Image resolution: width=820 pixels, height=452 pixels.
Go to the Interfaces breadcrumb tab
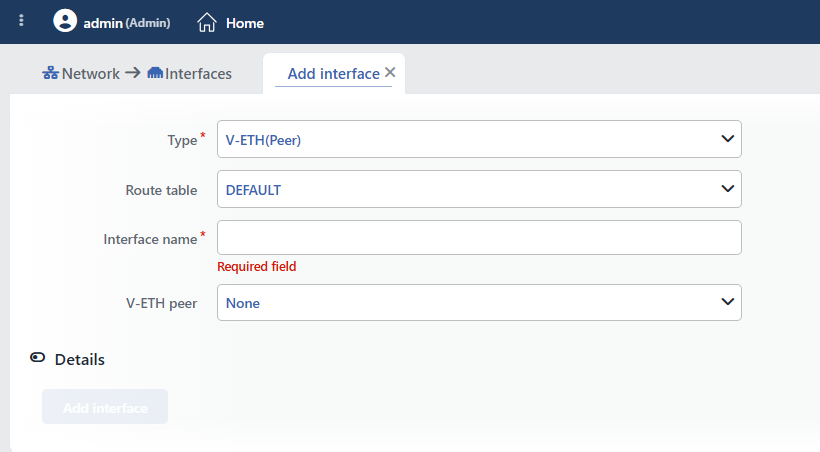pyautogui.click(x=198, y=74)
